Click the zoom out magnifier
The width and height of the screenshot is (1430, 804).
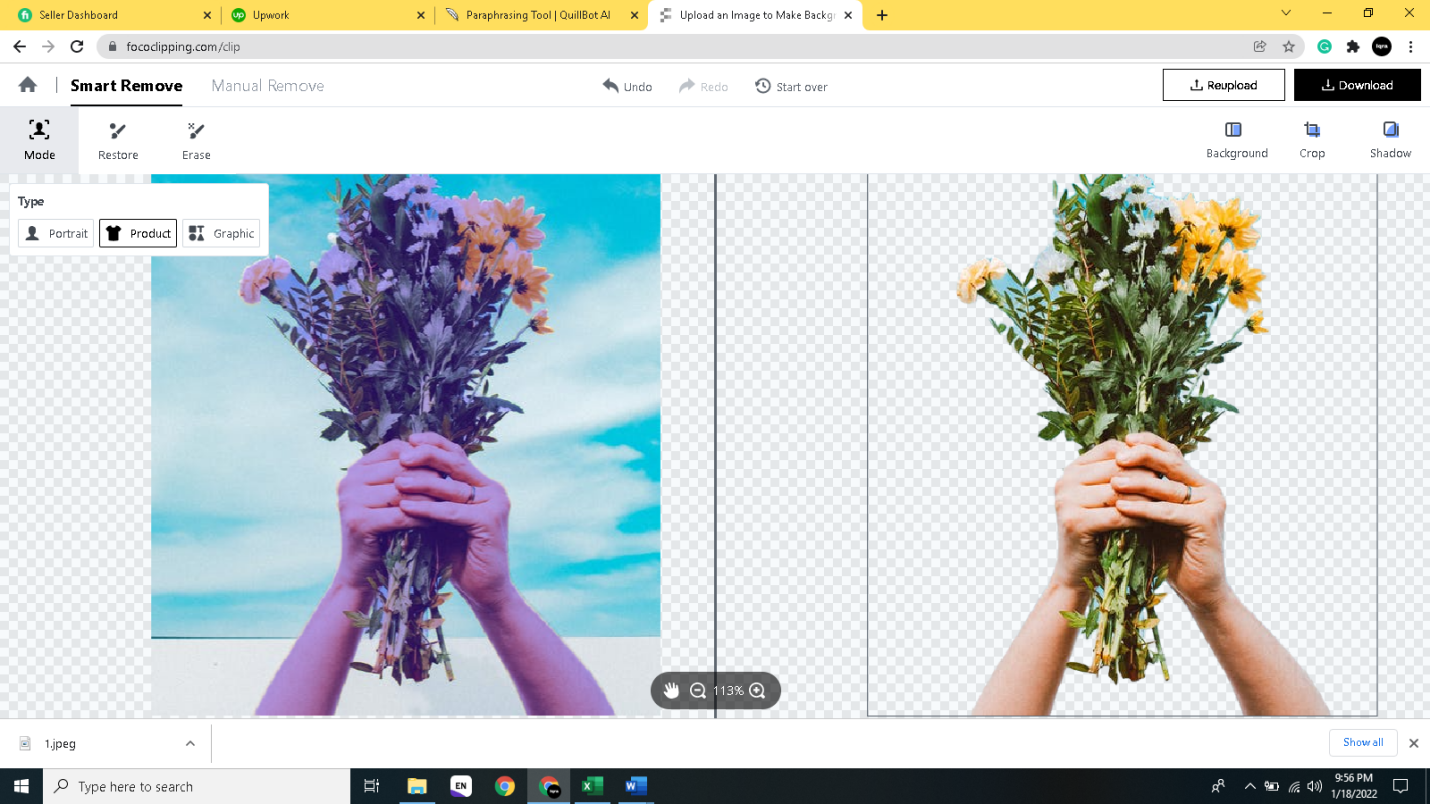(x=698, y=691)
